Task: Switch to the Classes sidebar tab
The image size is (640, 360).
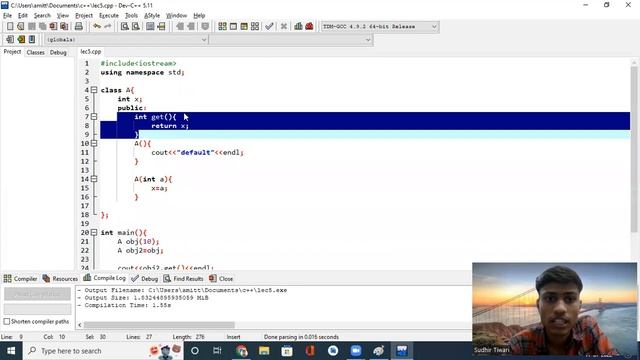Action: [x=36, y=52]
